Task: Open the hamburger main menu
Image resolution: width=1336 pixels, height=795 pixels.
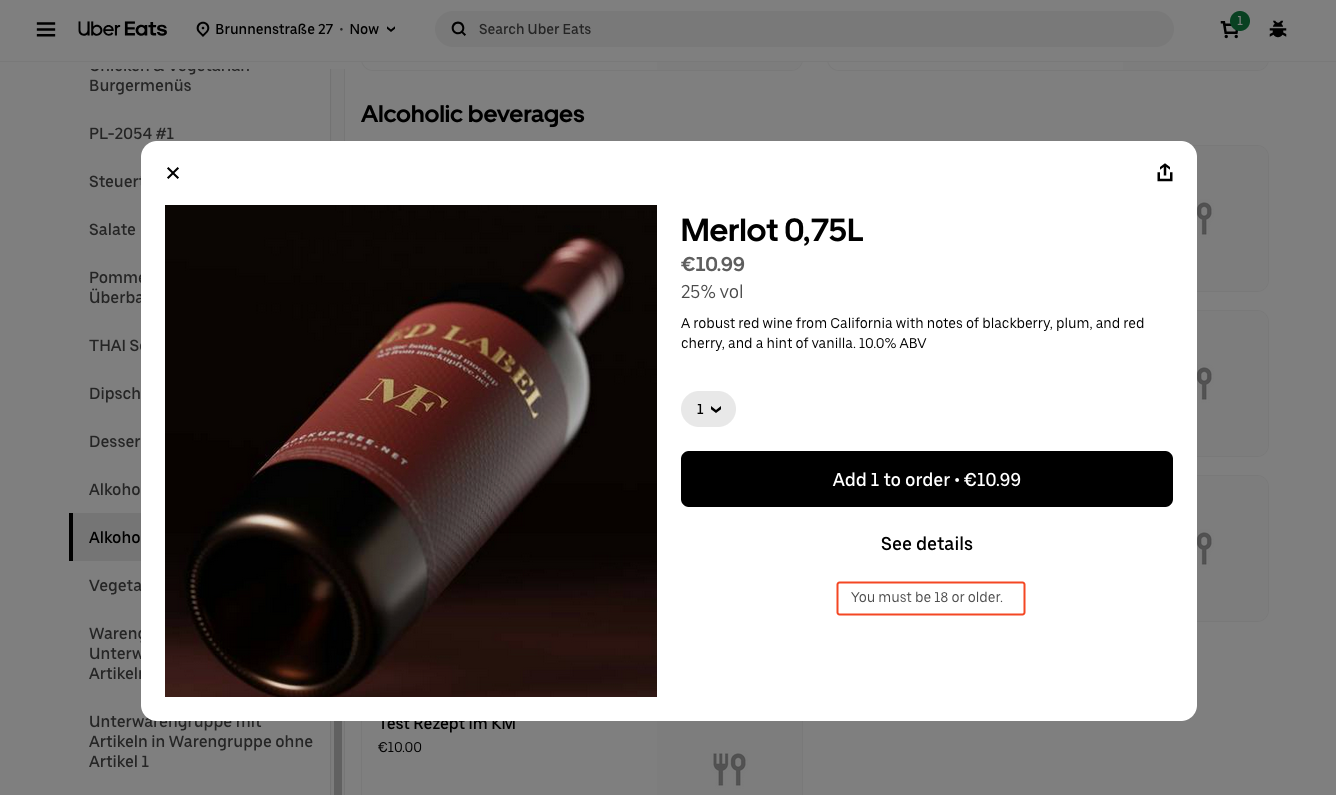Action: coord(46,29)
